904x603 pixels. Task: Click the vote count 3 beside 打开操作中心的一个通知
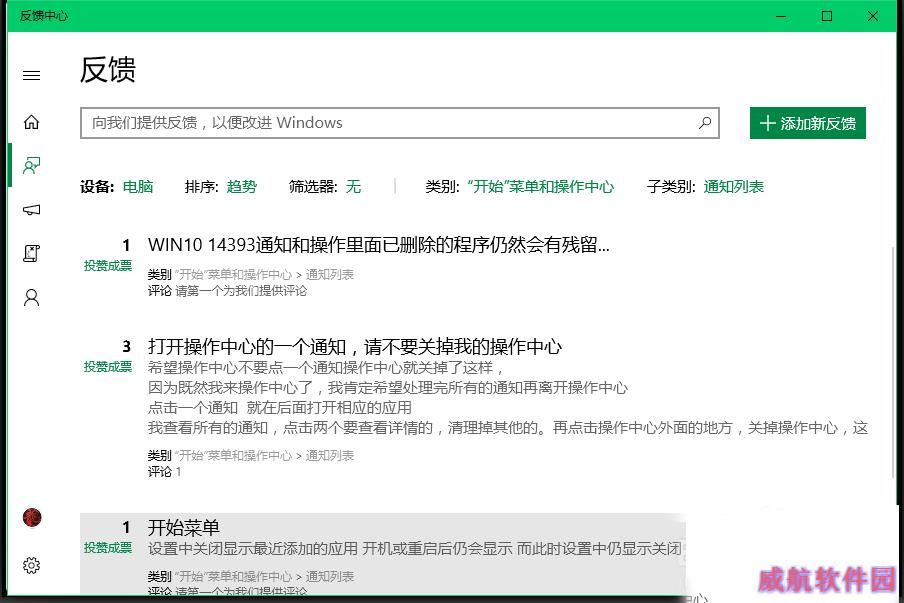click(x=127, y=346)
